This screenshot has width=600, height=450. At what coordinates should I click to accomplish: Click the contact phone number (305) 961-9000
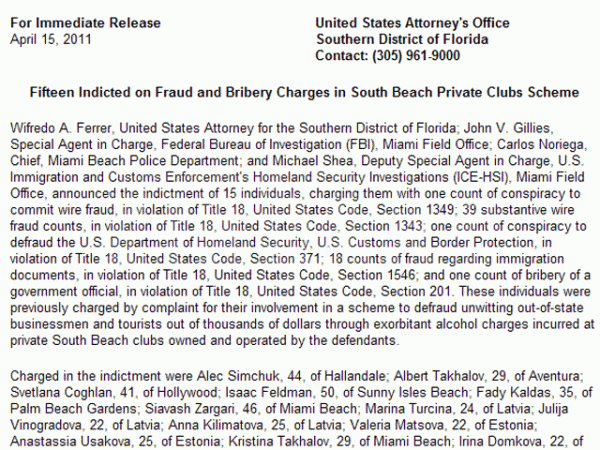[x=416, y=56]
